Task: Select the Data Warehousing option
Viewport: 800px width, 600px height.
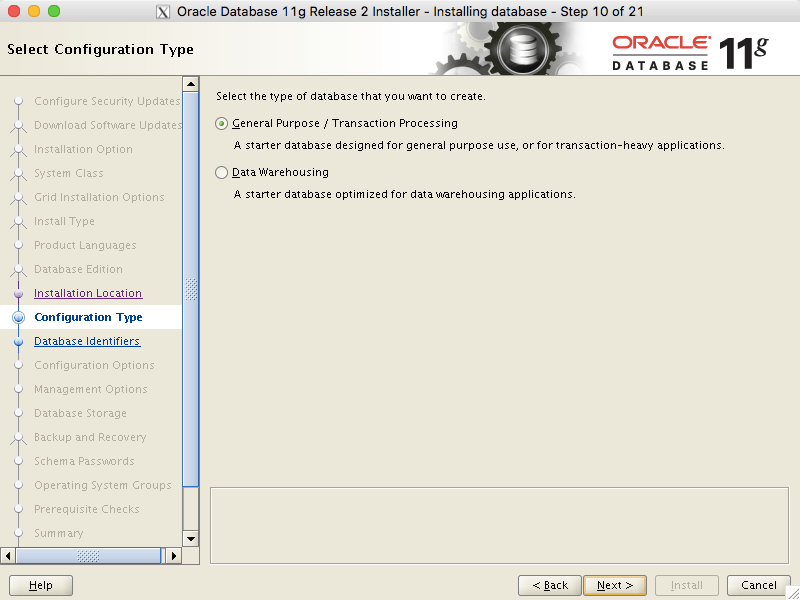Action: (221, 172)
